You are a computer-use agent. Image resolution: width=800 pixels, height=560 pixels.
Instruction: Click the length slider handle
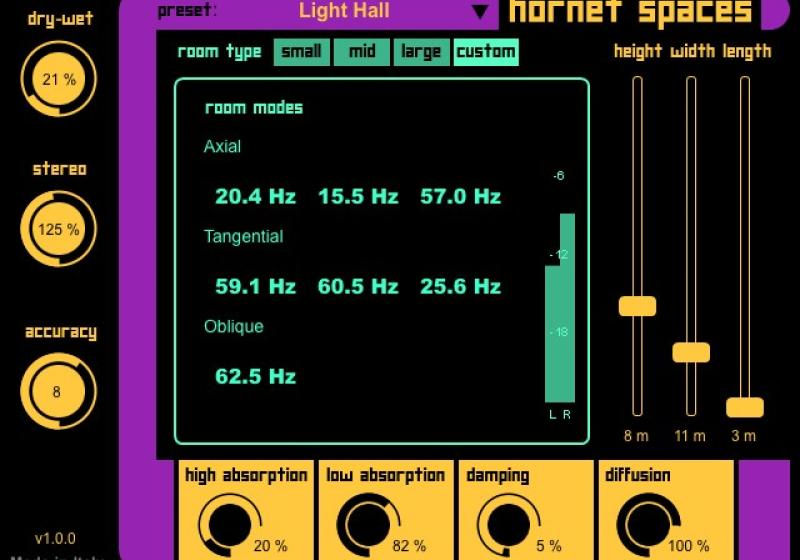[745, 408]
